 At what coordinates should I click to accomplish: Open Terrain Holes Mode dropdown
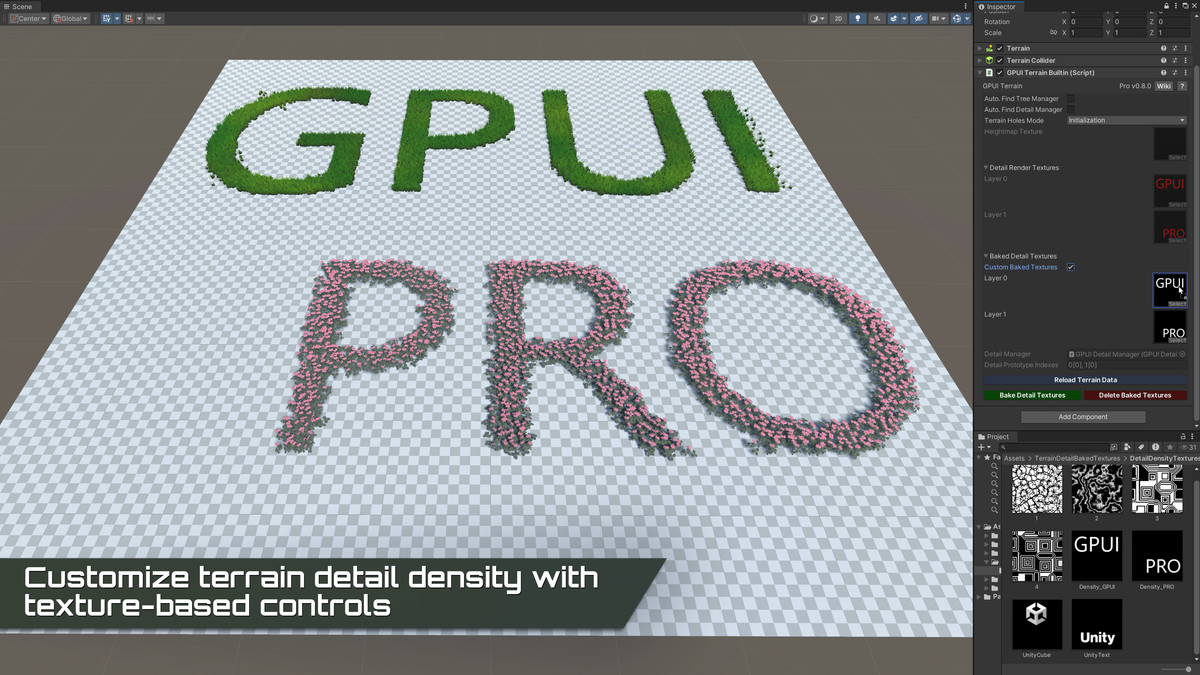click(1126, 120)
